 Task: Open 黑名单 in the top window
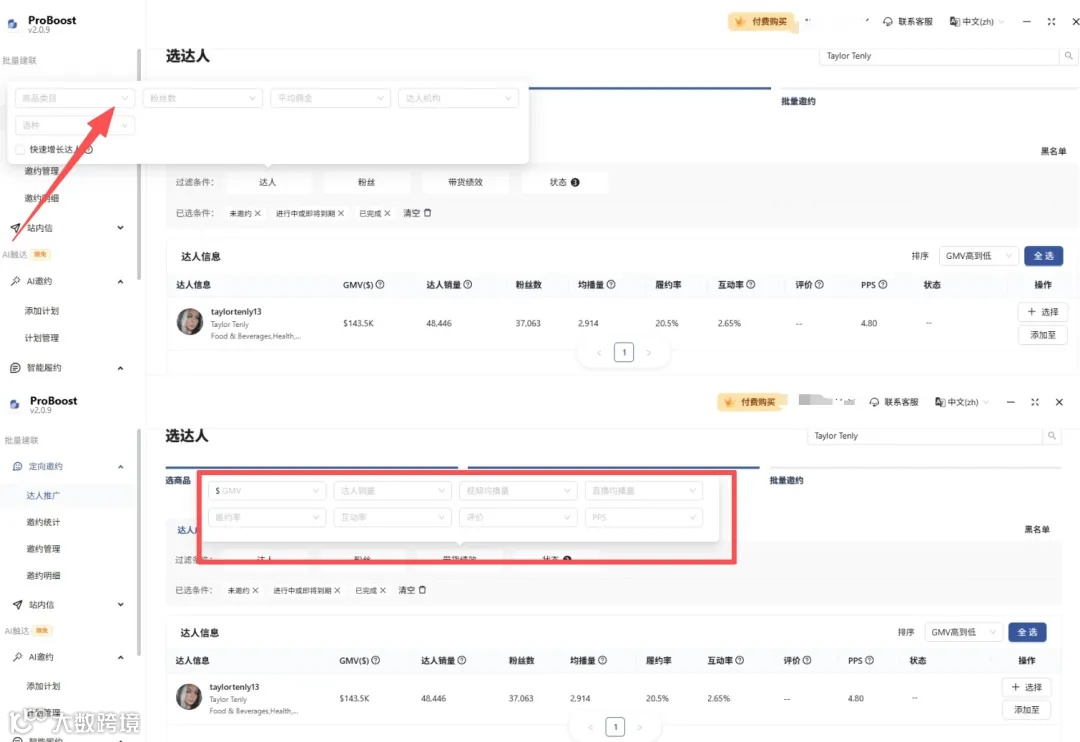(x=1053, y=152)
